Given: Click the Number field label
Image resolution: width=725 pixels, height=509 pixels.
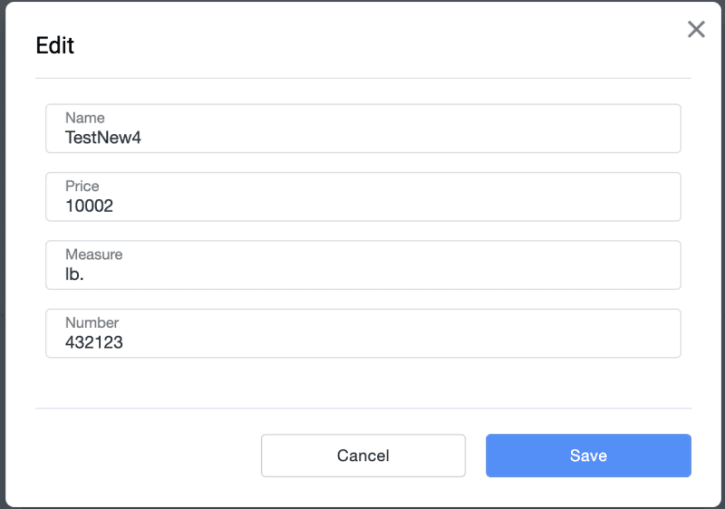Looking at the screenshot, I should pyautogui.click(x=92, y=322).
